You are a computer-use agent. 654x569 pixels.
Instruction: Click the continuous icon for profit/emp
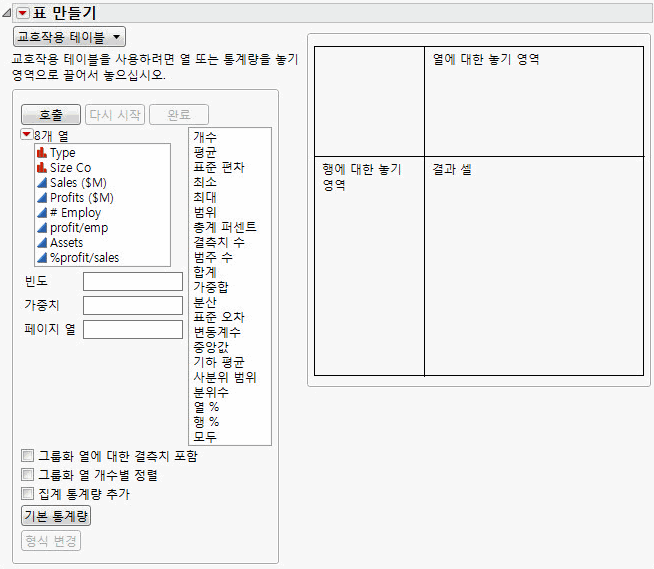coord(42,228)
